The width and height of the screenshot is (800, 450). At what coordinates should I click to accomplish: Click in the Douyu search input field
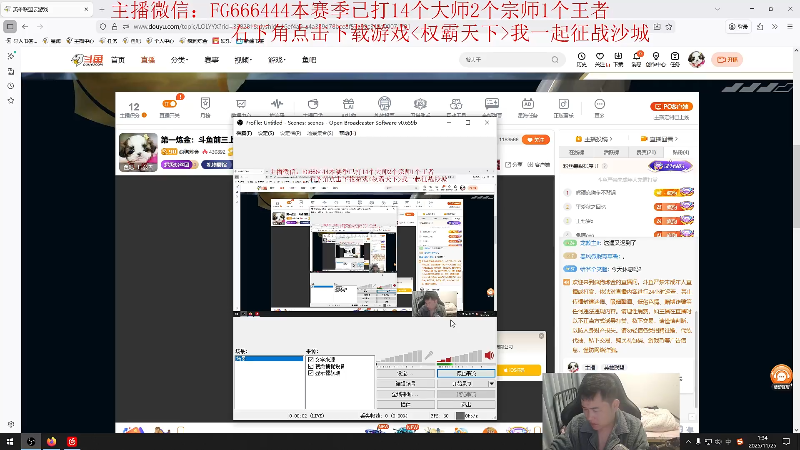pos(505,60)
